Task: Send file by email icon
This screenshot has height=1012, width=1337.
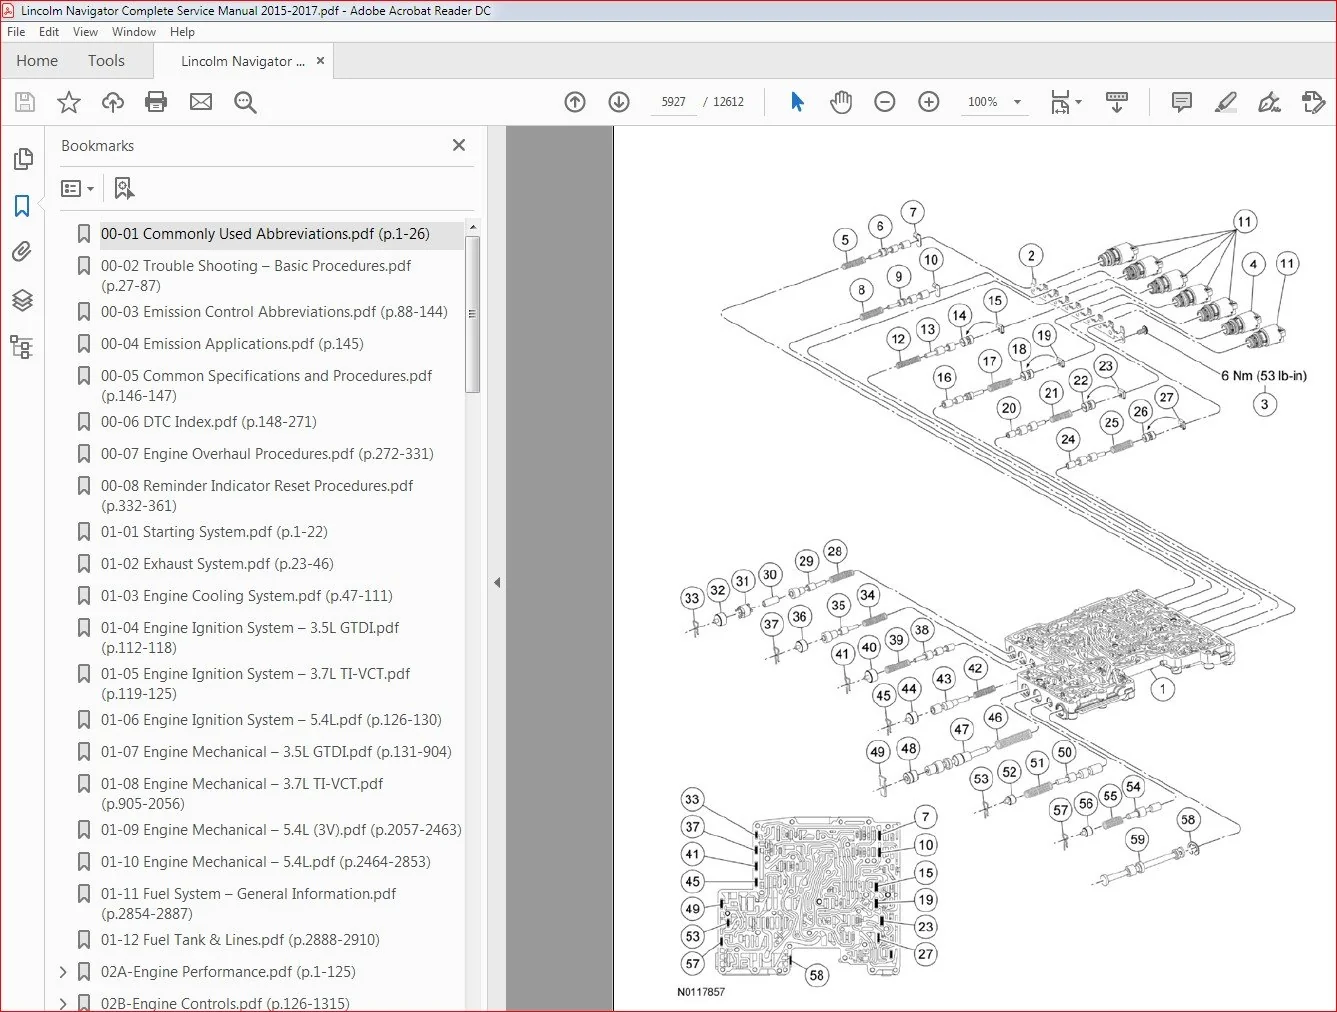Action: click(201, 102)
